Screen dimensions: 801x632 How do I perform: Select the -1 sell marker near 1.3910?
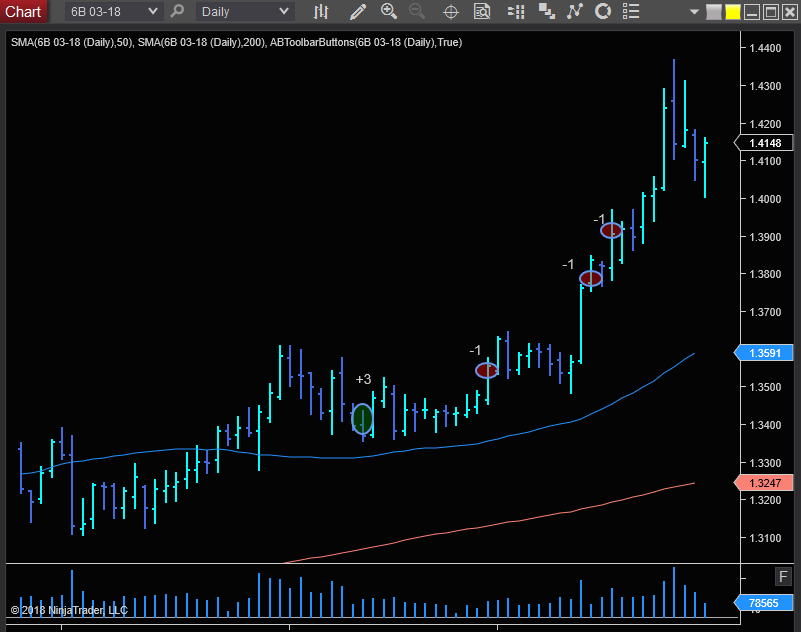click(x=611, y=230)
